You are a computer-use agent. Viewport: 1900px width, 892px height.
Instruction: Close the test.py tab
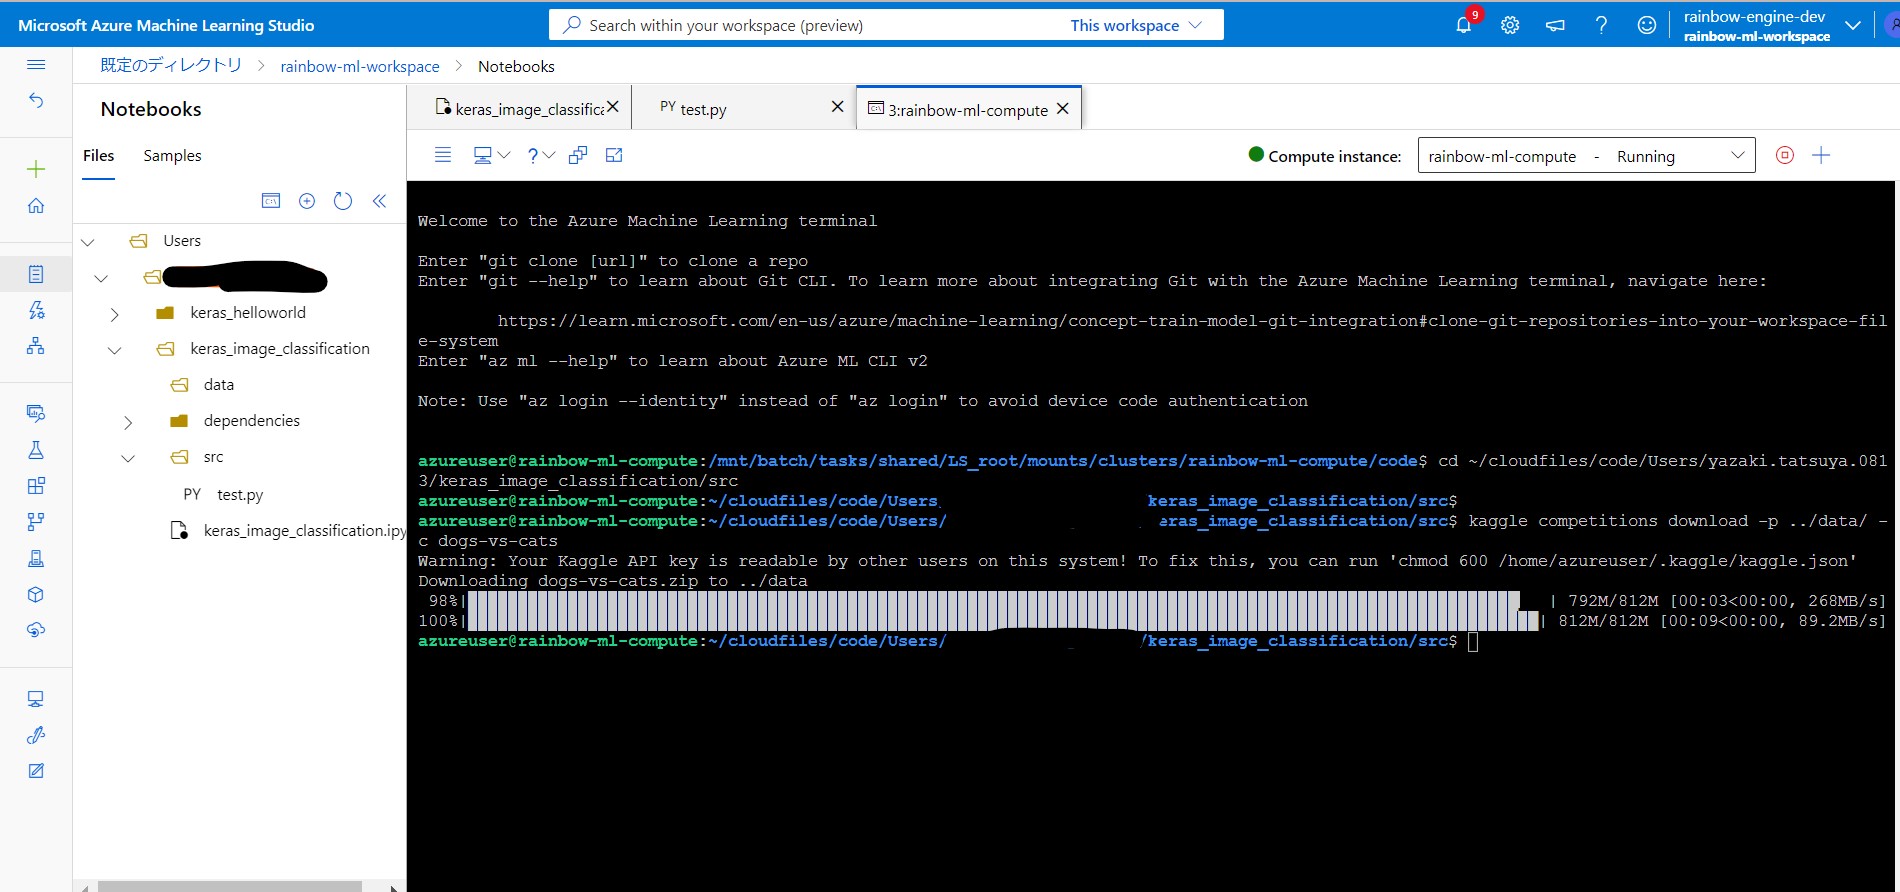838,106
